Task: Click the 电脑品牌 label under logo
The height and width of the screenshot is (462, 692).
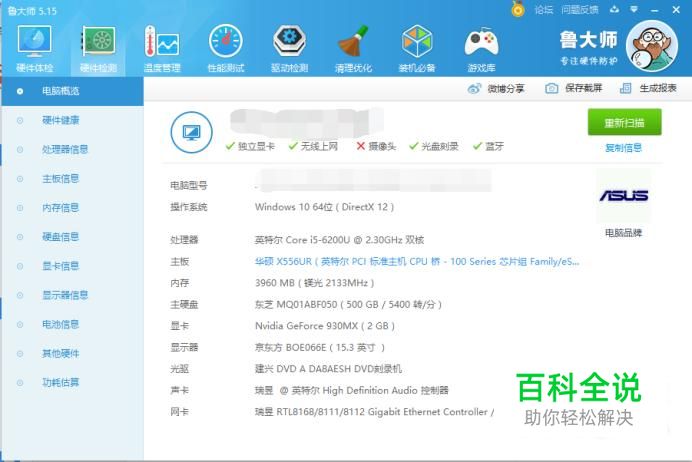Action: 623,233
